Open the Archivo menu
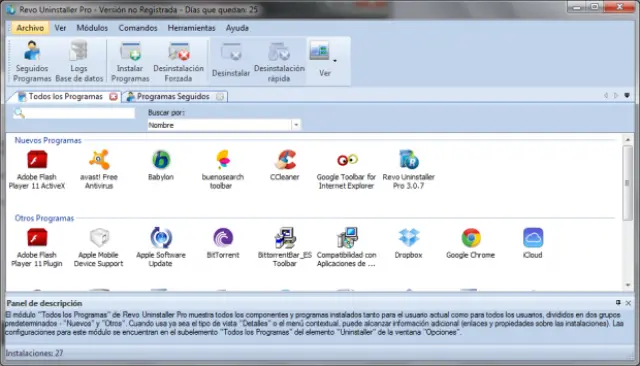Viewport: 640px width, 366px height. coord(30,28)
